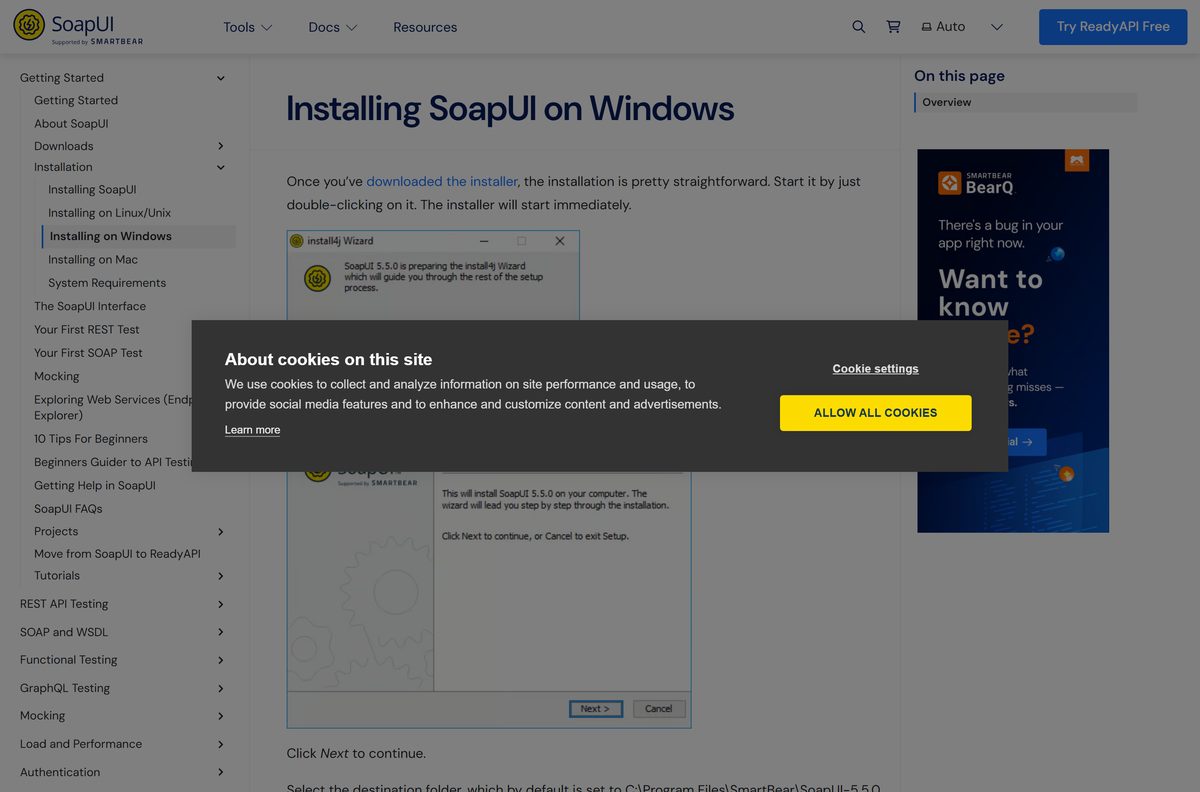Open Downloads sidebar item

coord(64,146)
